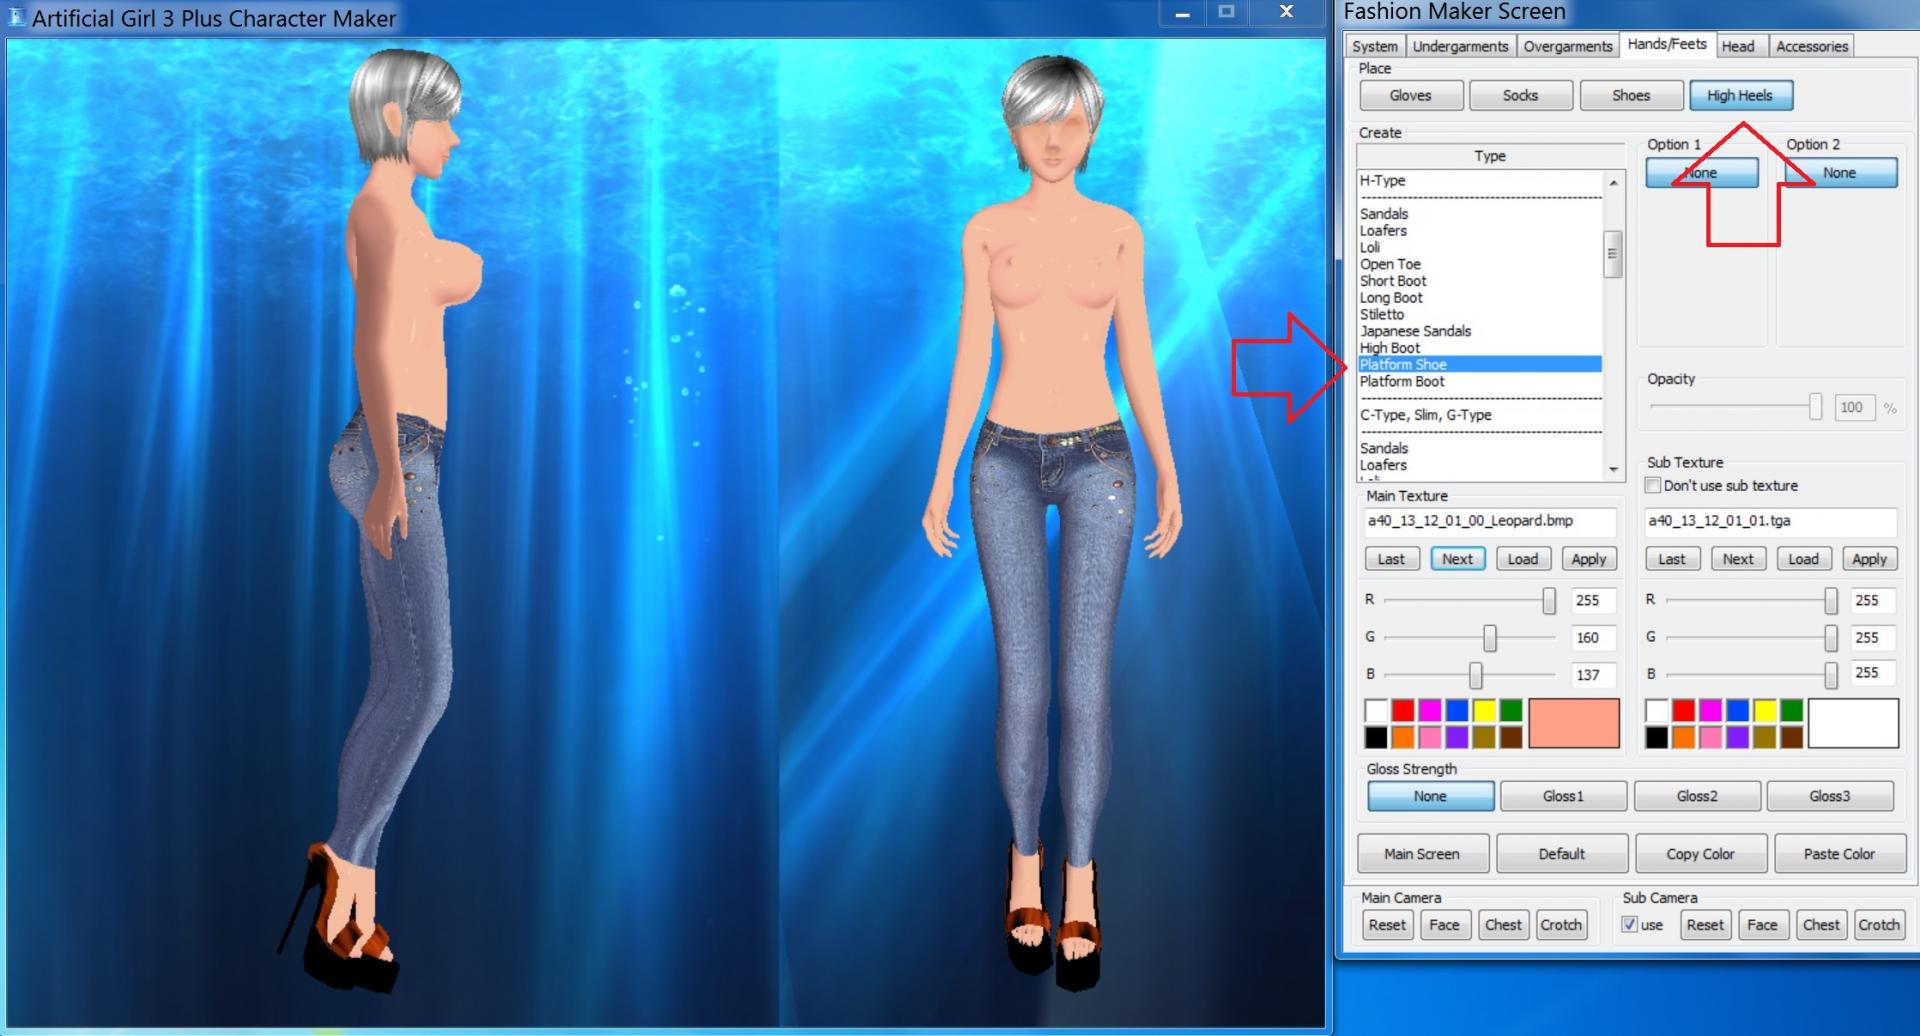This screenshot has width=1920, height=1036.
Task: Select Platform Shoe in Type list
Action: click(1480, 364)
